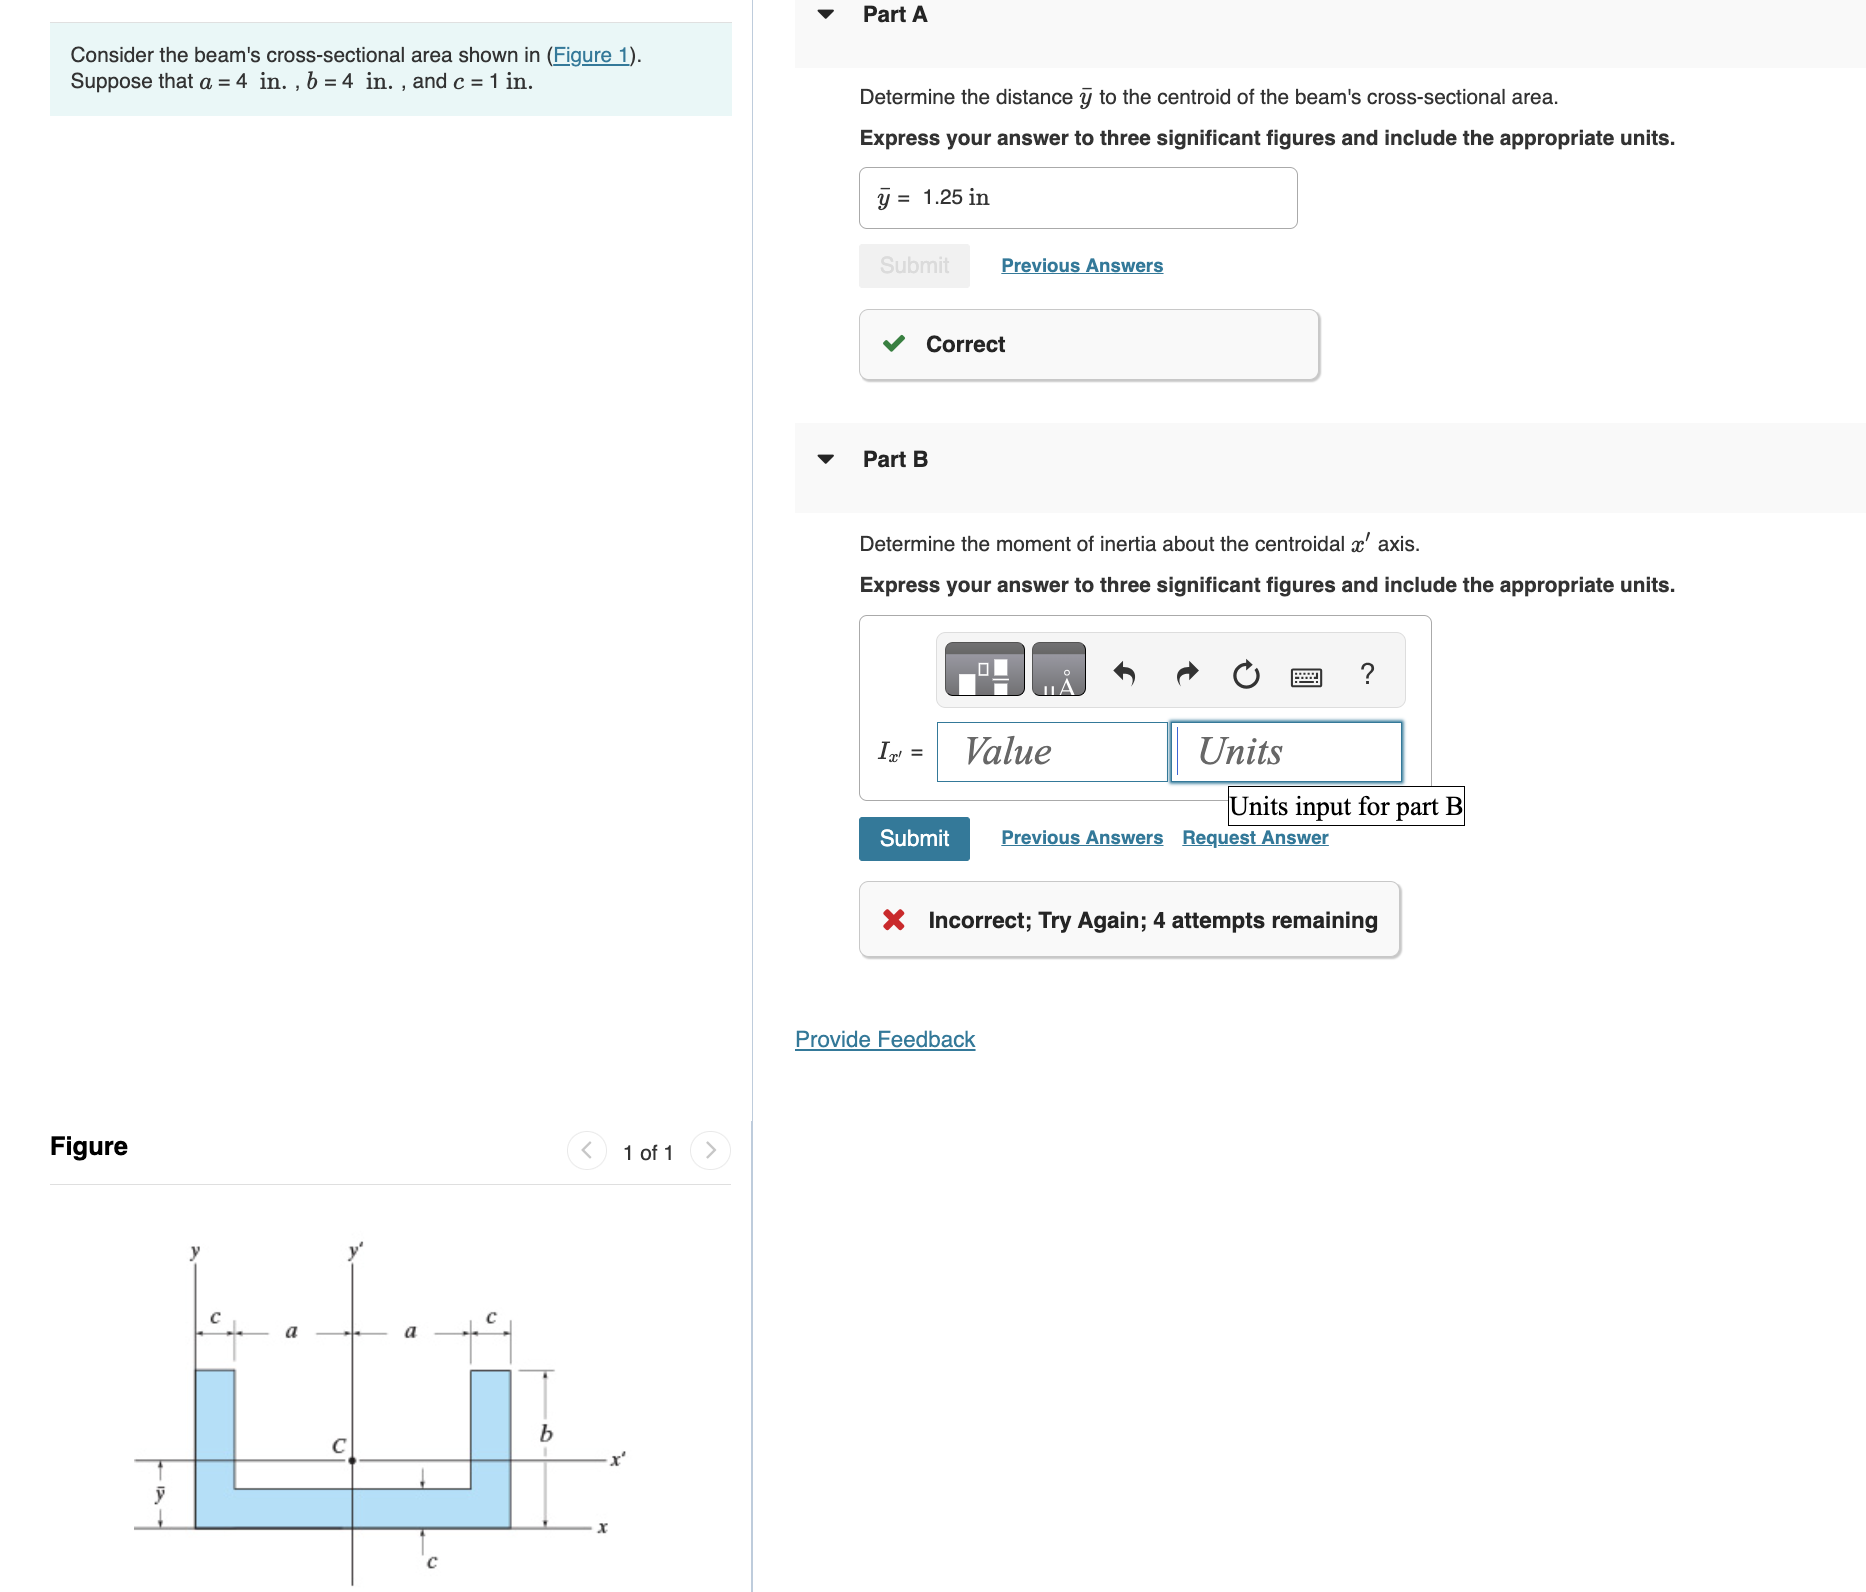The width and height of the screenshot is (1866, 1592).
Task: Click the units insertion (μÅ) icon
Action: (x=1058, y=671)
